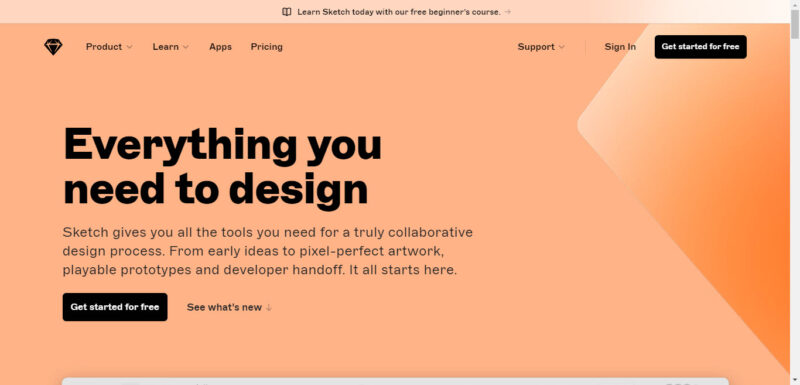The image size is (800, 385).
Task: Click the scrollbar up arrow
Action: point(795,5)
